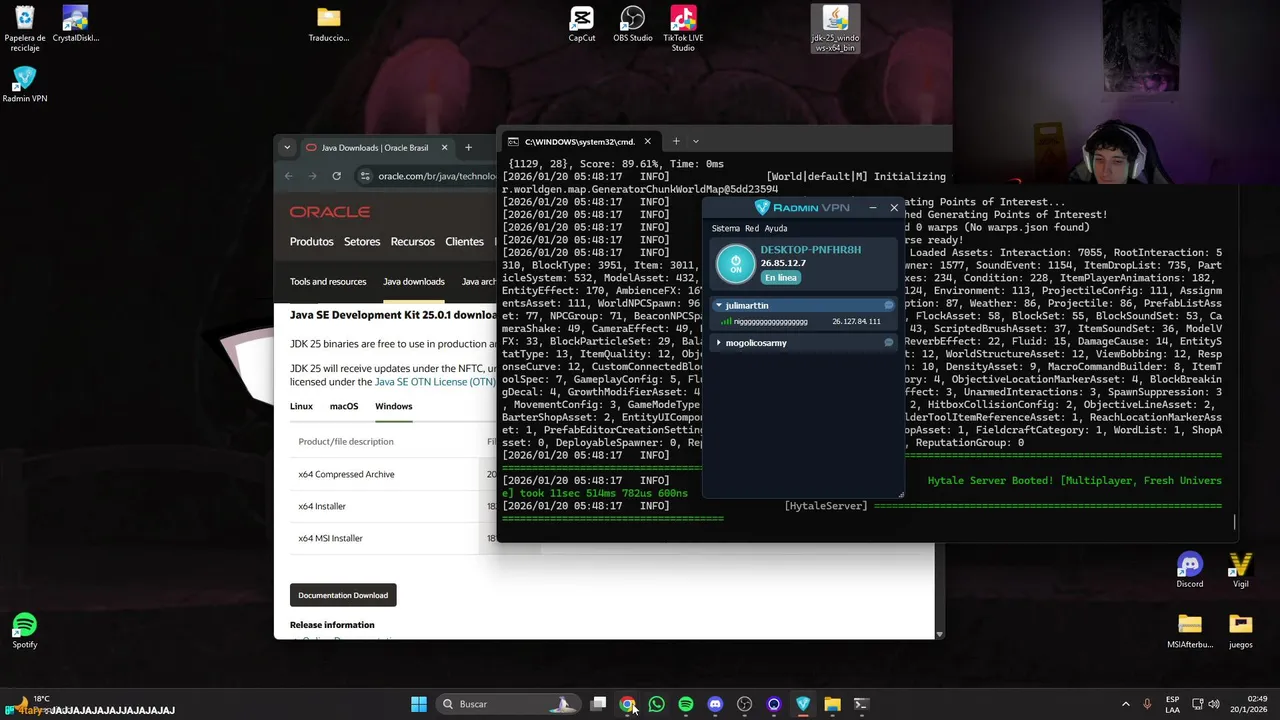Switch to Chrome in taskbar
This screenshot has height=720, width=1280.
pos(627,704)
